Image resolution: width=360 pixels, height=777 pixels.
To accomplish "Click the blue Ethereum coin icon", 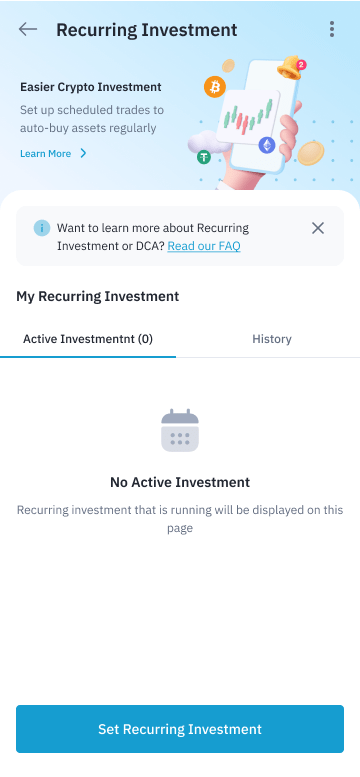I will click(267, 145).
